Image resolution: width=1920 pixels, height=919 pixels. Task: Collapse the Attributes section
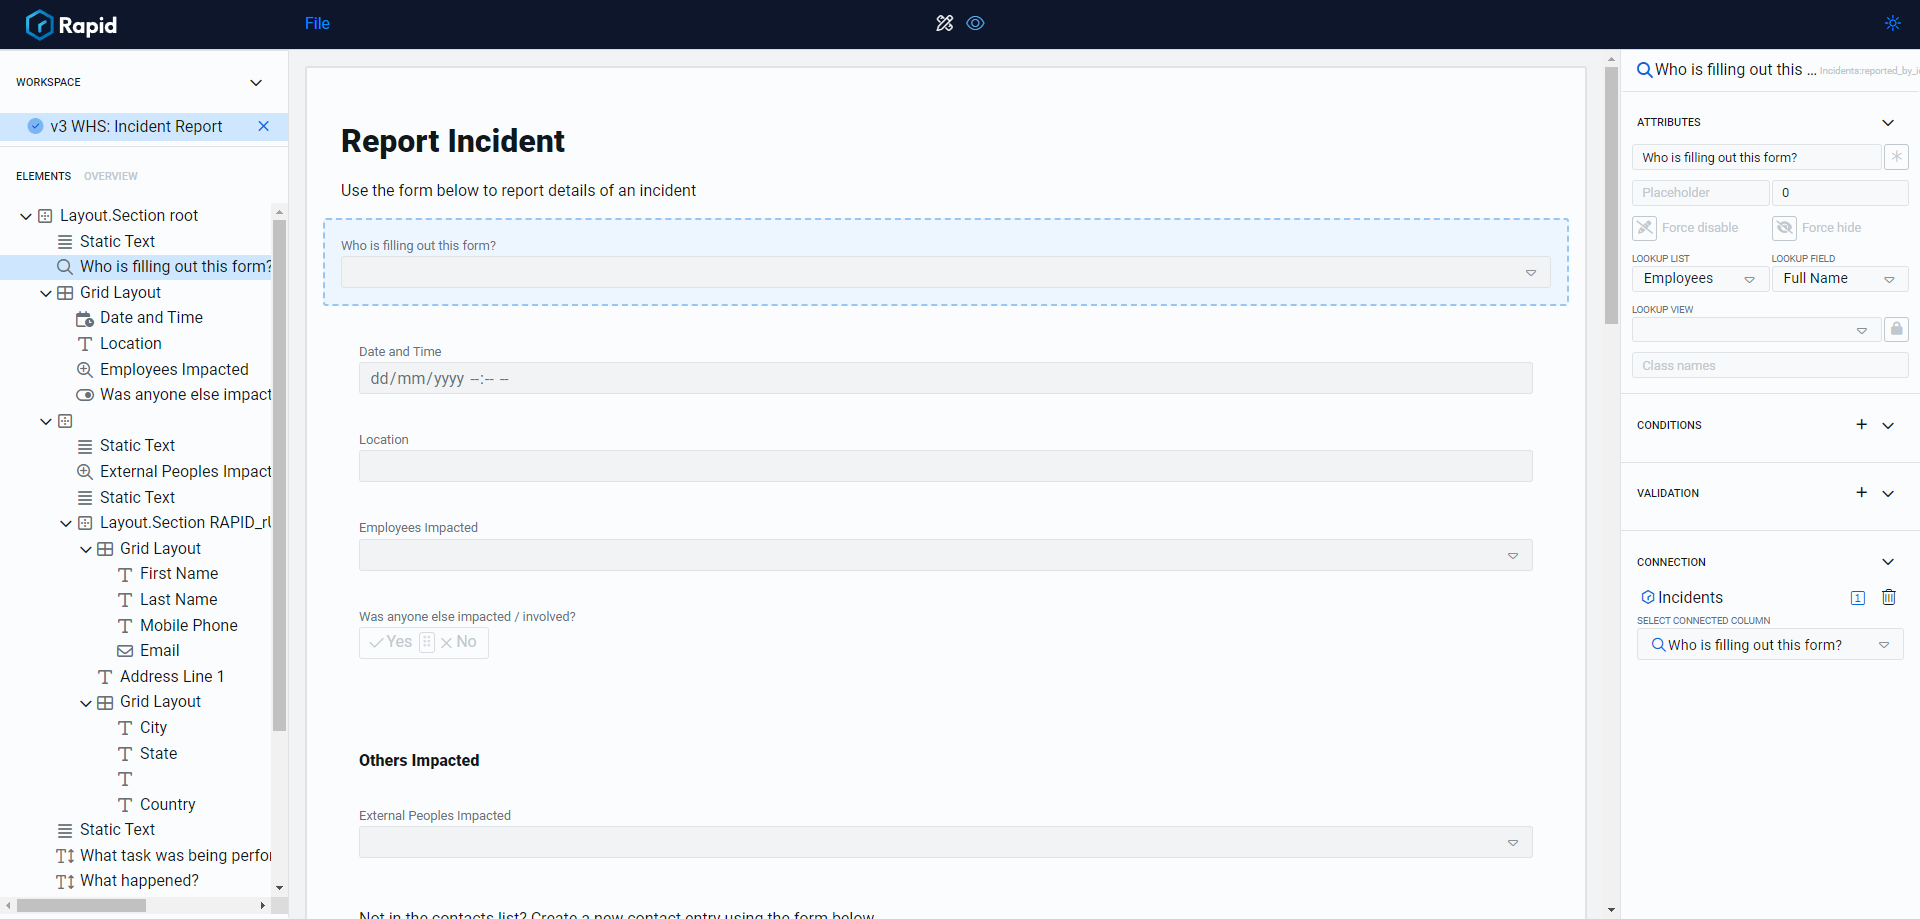pos(1888,123)
